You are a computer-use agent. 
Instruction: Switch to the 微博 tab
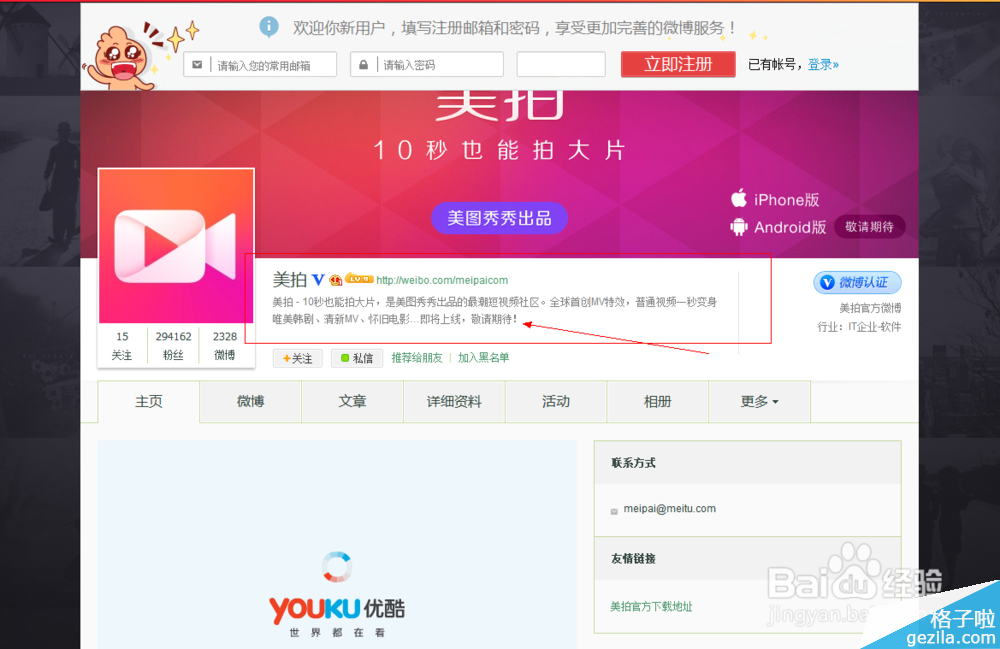coord(250,402)
